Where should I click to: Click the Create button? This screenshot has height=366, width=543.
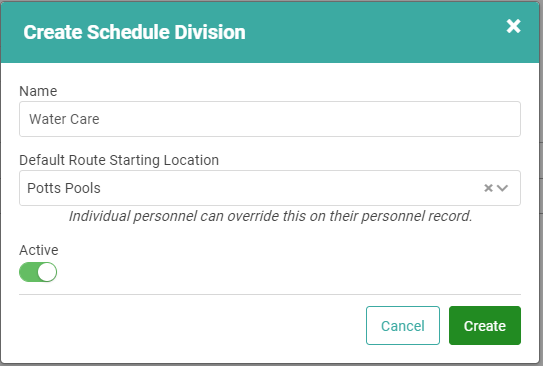(x=485, y=325)
